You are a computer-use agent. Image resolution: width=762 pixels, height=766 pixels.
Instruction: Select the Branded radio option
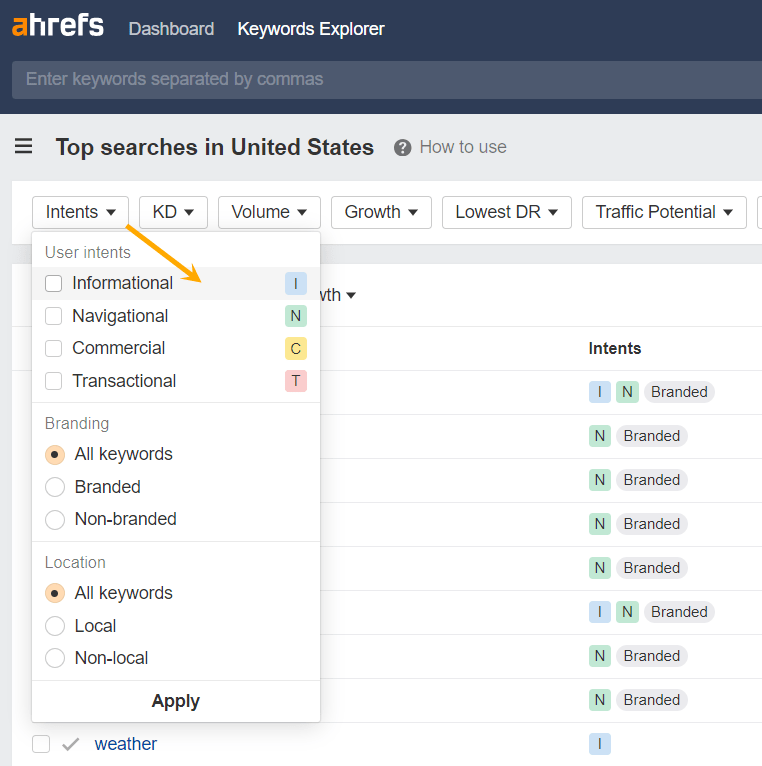(x=55, y=487)
